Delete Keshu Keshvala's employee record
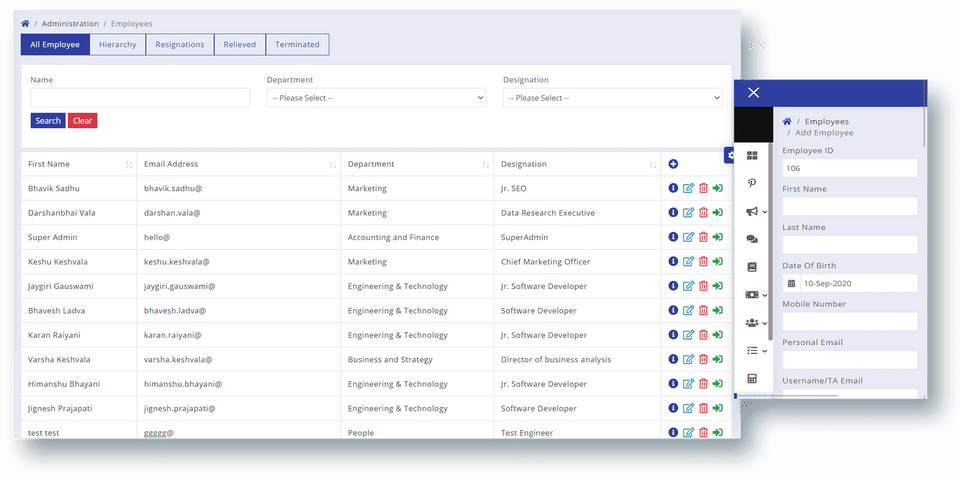The width and height of the screenshot is (960, 479). (703, 261)
